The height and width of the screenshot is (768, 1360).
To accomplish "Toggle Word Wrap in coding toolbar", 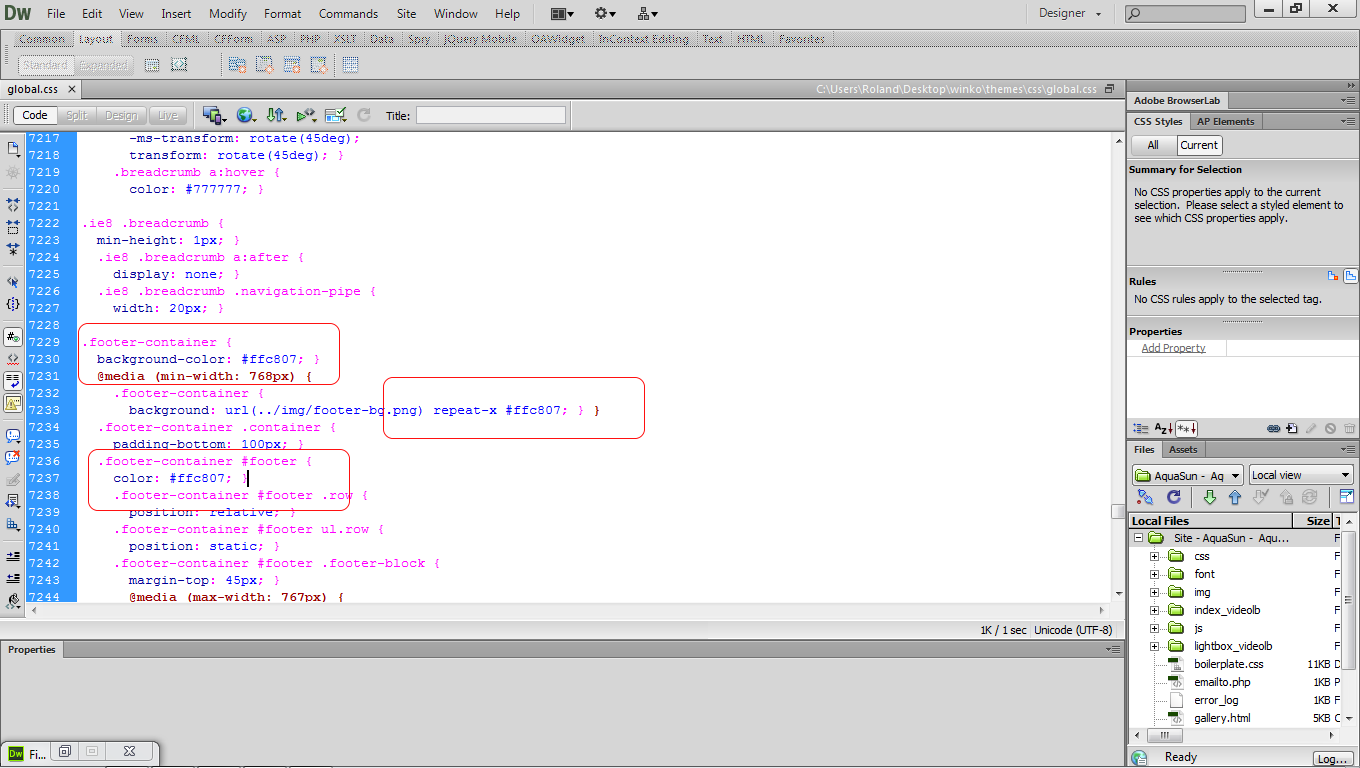I will 13,380.
